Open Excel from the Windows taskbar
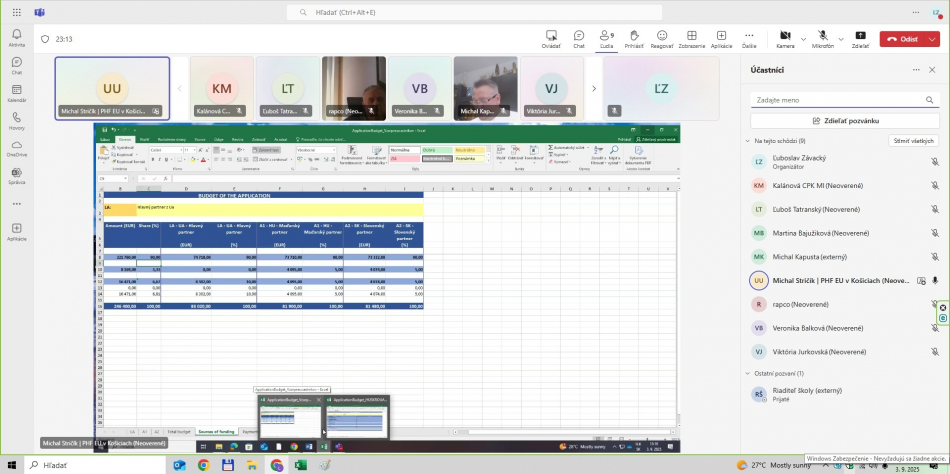 (300, 465)
